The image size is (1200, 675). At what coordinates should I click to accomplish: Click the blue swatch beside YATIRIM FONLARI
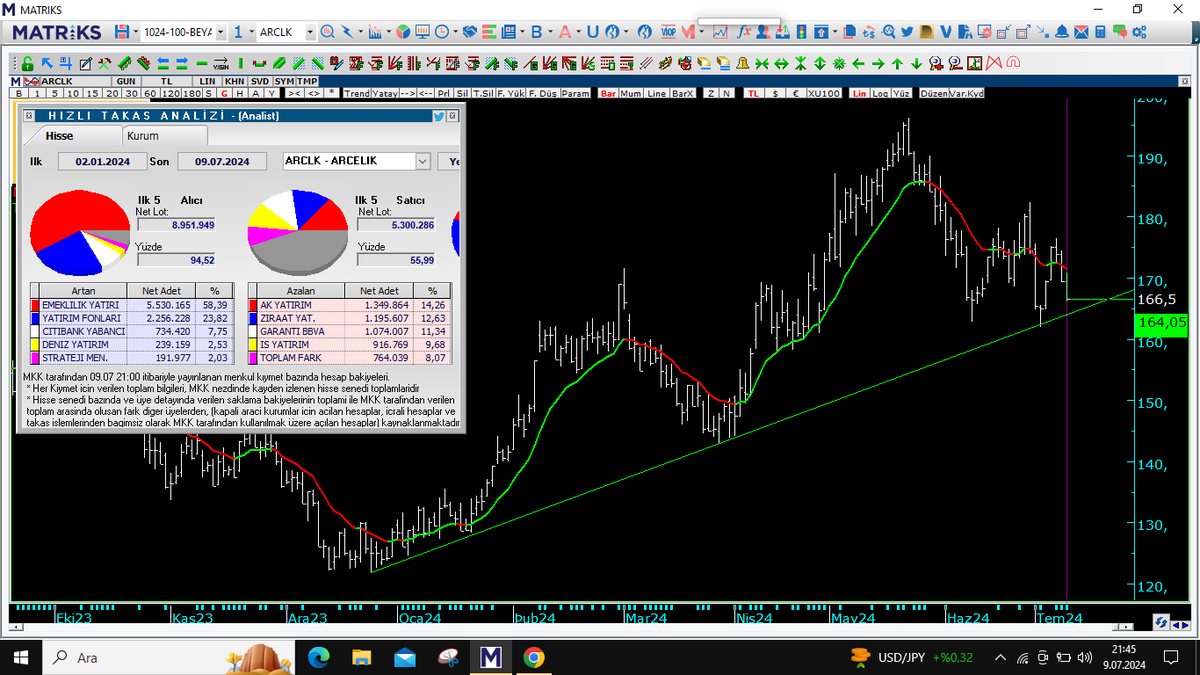pos(36,318)
